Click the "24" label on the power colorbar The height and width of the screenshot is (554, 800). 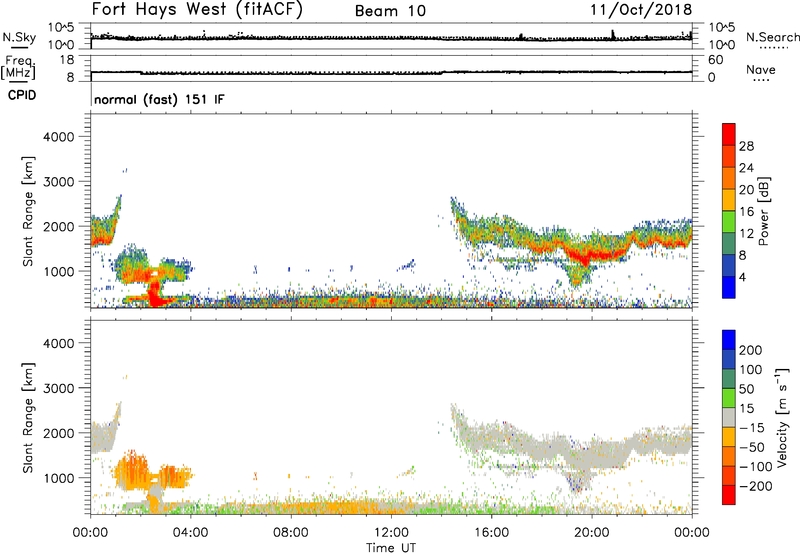[x=746, y=168]
